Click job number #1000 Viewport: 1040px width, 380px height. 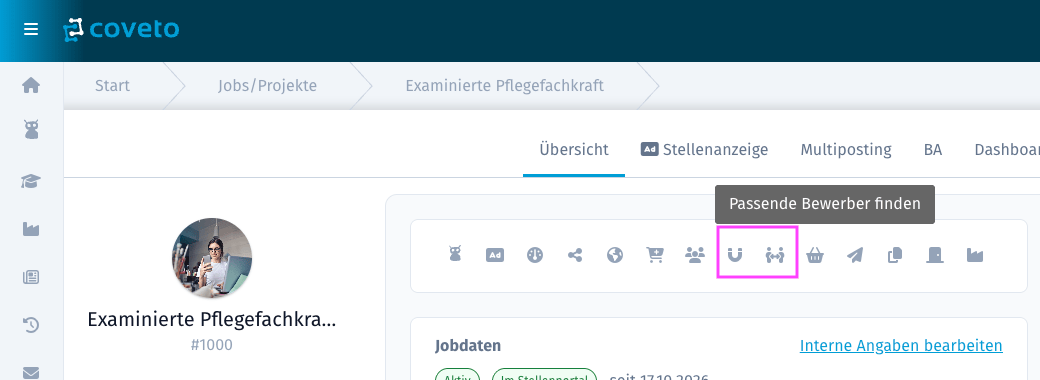[x=212, y=346]
